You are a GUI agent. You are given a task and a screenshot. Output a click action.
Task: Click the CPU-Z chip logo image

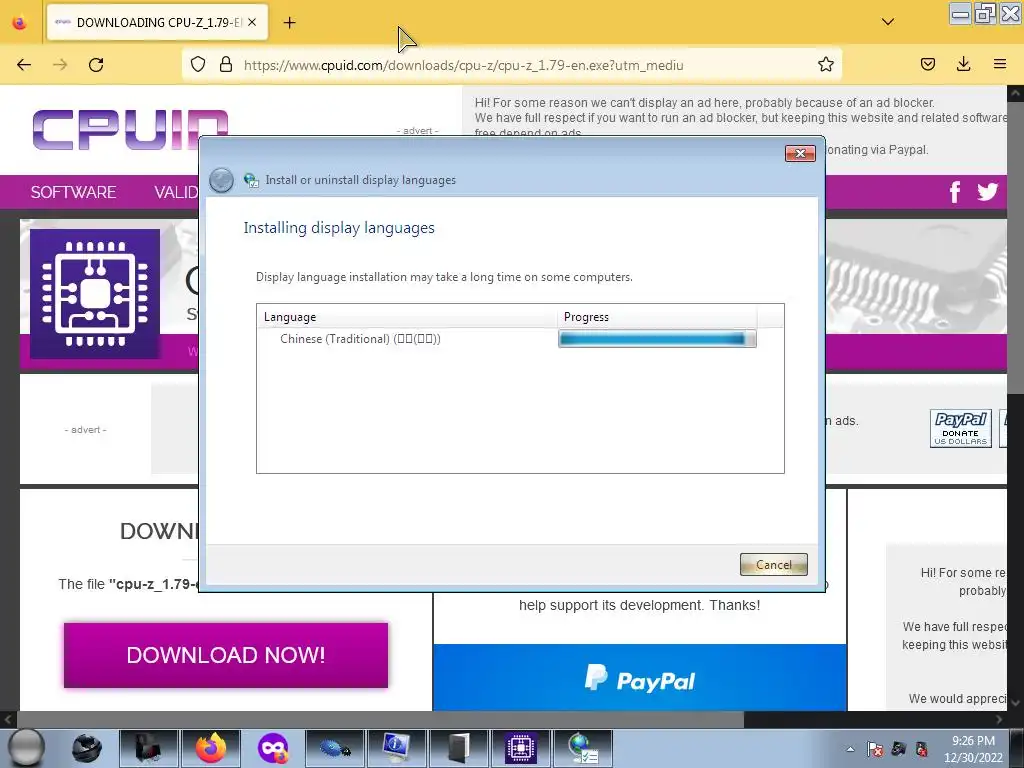[95, 293]
